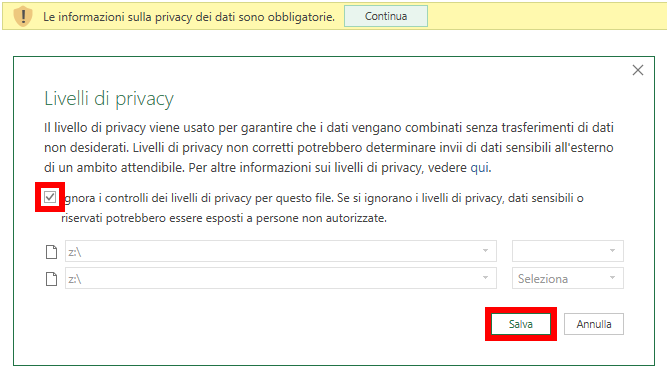Open the 'qui' privacy levels link
The image size is (667, 373).
tap(480, 168)
